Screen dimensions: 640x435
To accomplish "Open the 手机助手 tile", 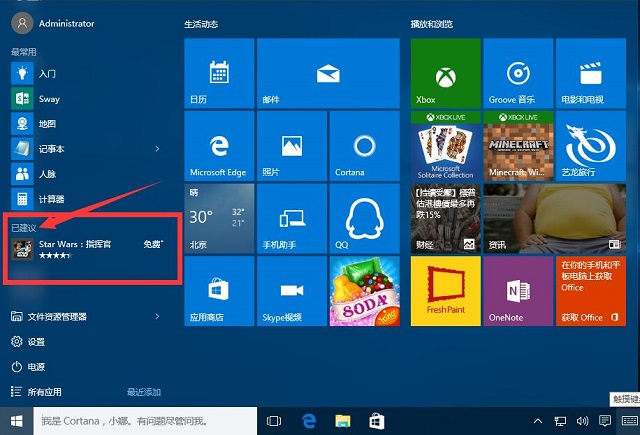I will (292, 219).
